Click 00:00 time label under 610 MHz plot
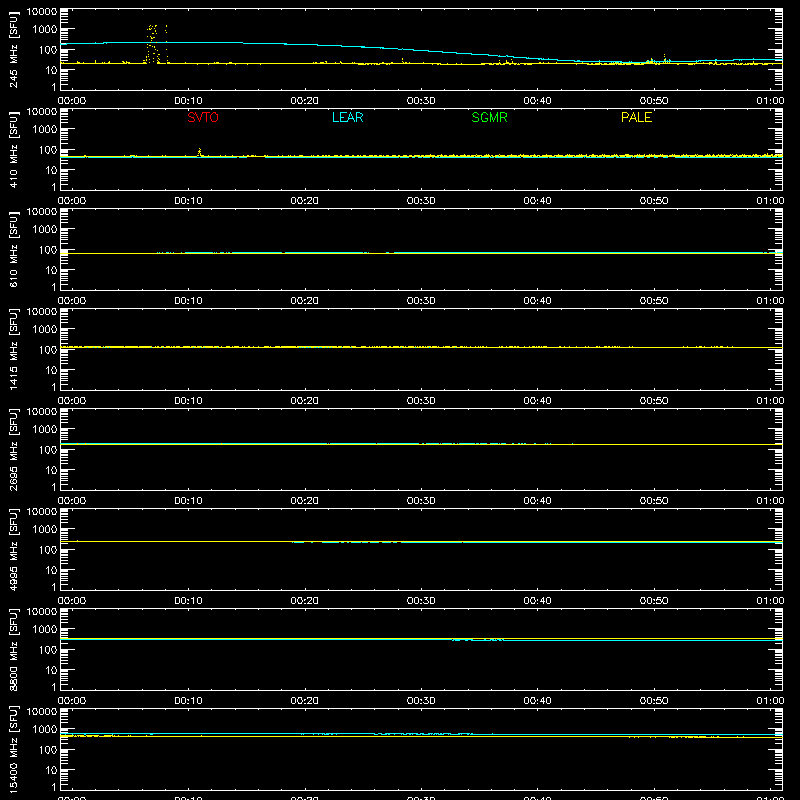The height and width of the screenshot is (800, 800). 72,301
